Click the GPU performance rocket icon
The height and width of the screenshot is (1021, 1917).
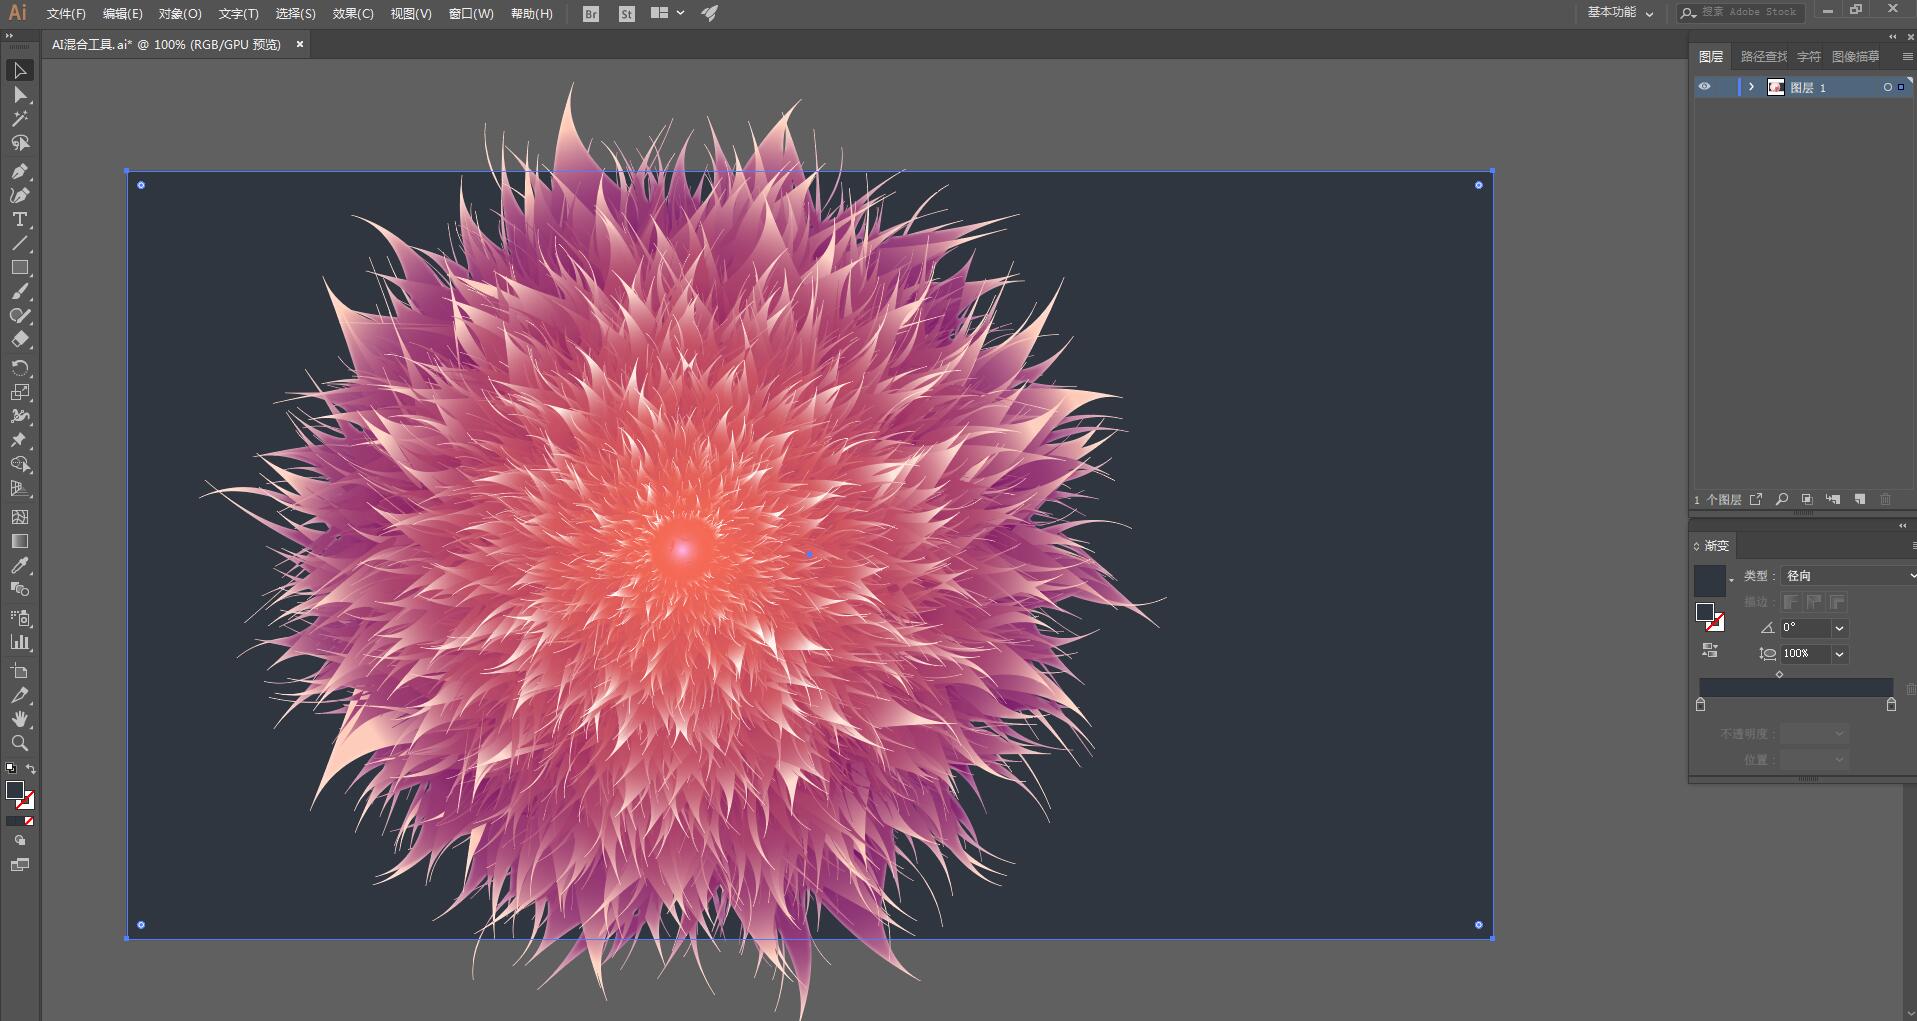(x=710, y=13)
